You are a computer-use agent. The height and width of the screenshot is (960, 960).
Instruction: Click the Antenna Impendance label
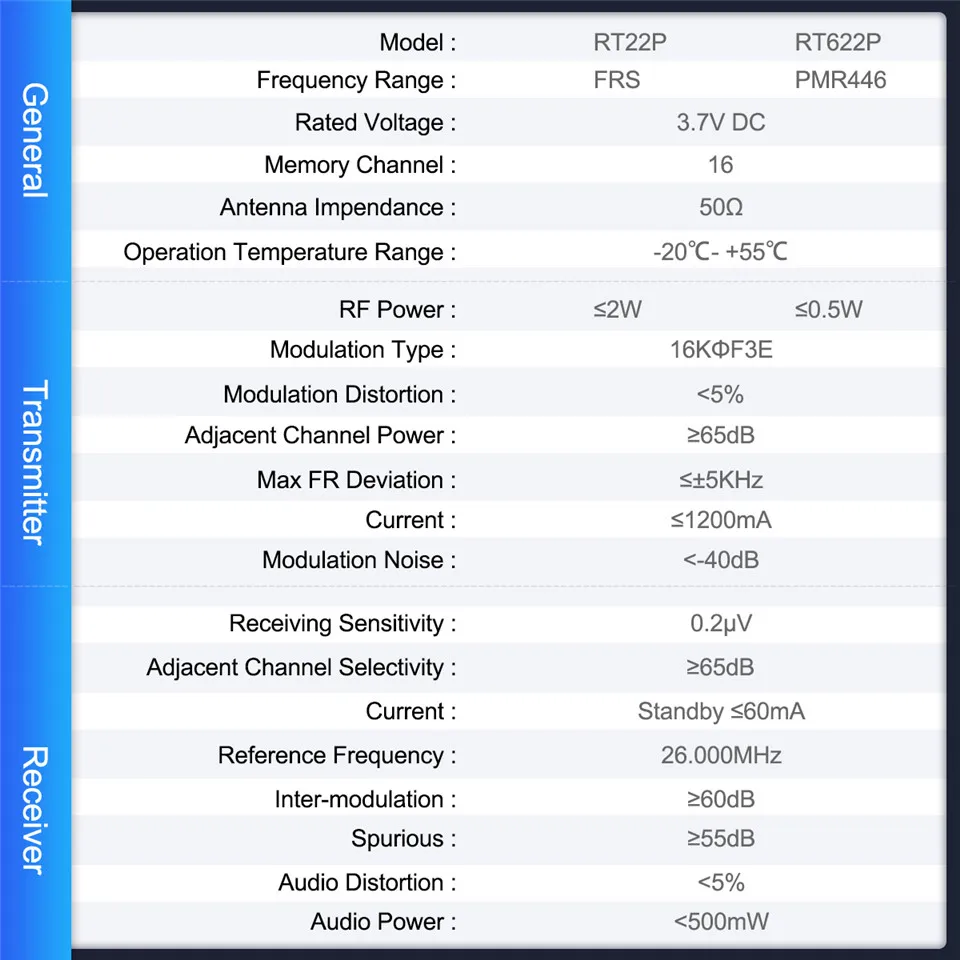point(338,208)
